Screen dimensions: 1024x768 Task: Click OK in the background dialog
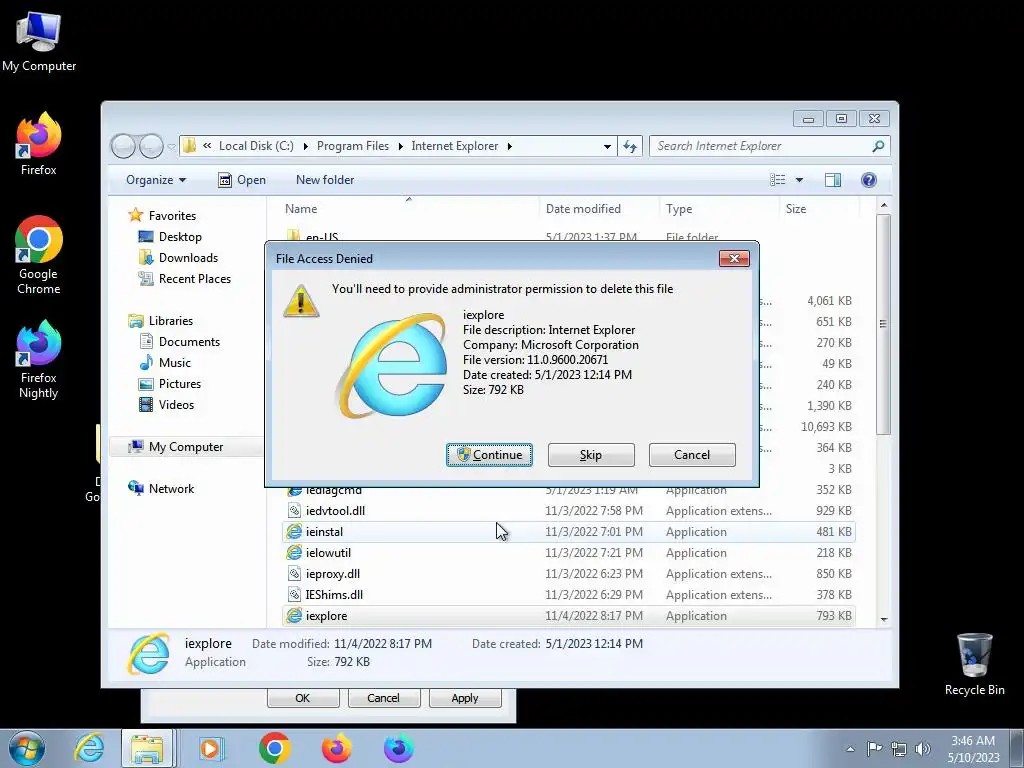coord(303,697)
